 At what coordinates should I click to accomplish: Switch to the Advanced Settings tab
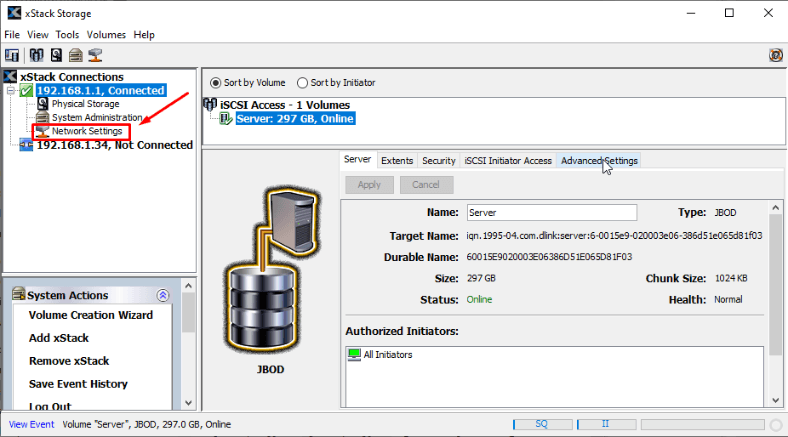tap(599, 160)
